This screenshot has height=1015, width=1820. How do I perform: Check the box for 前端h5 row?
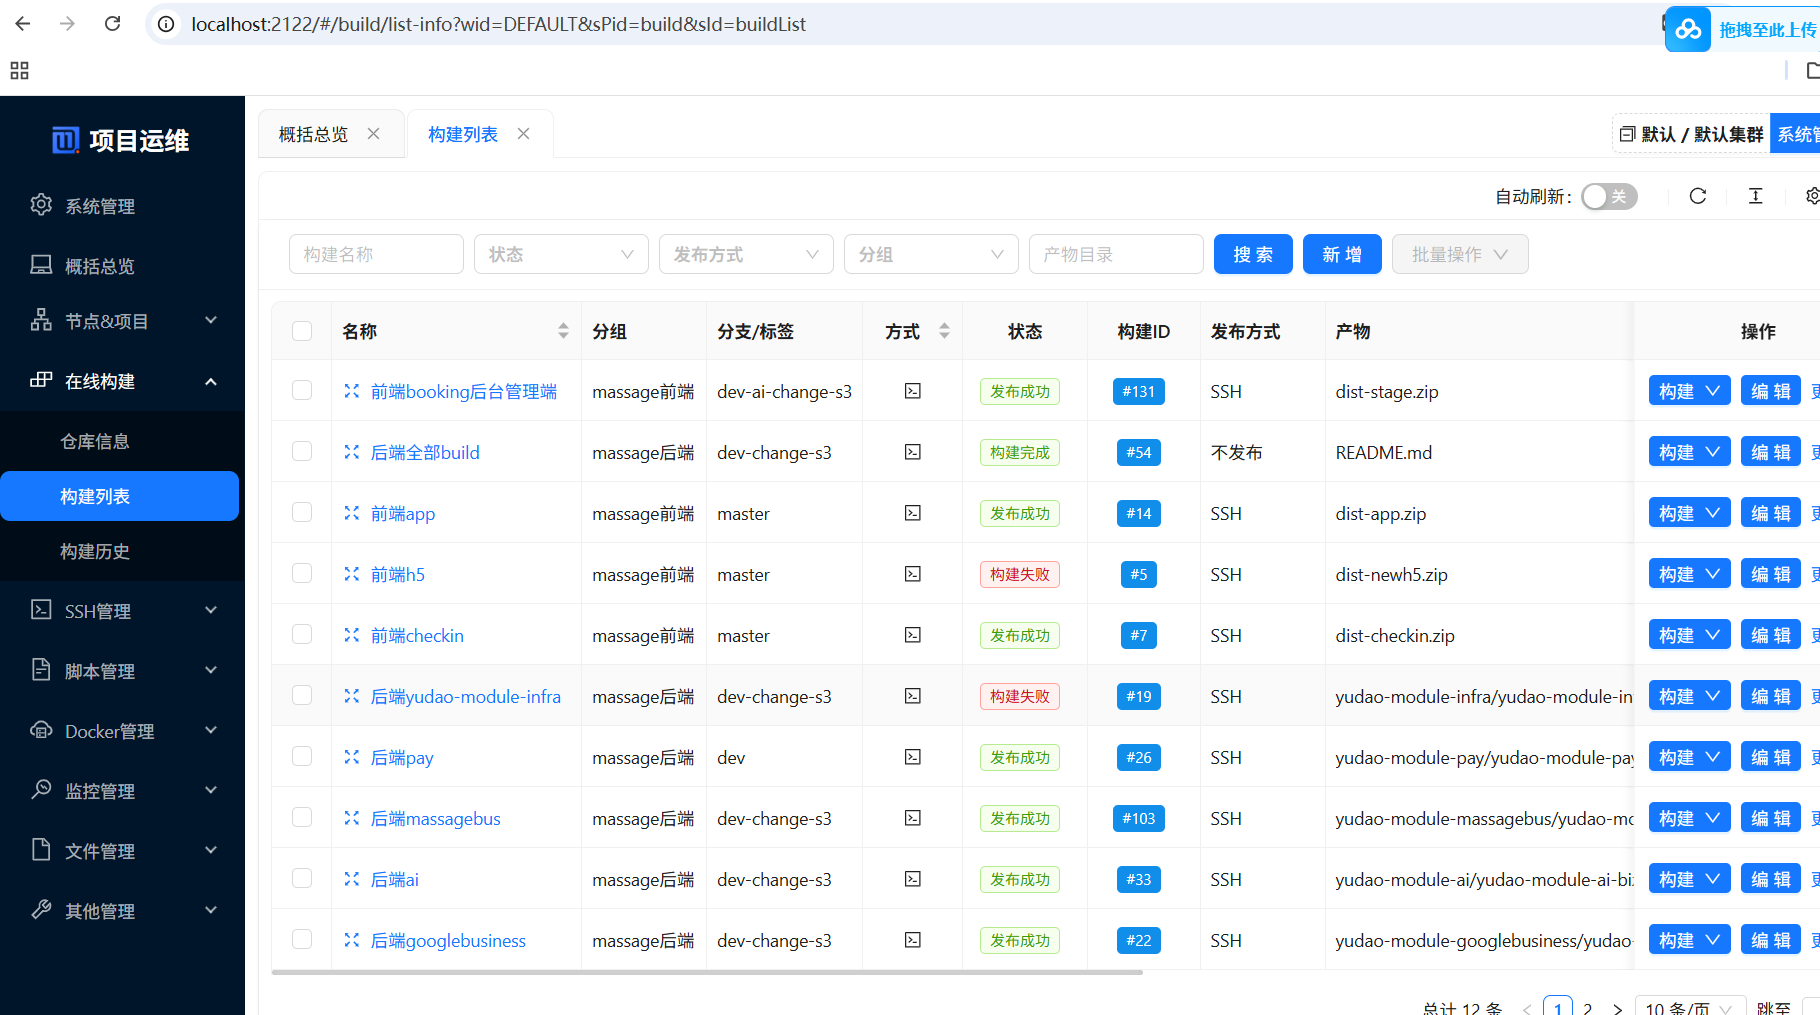302,573
